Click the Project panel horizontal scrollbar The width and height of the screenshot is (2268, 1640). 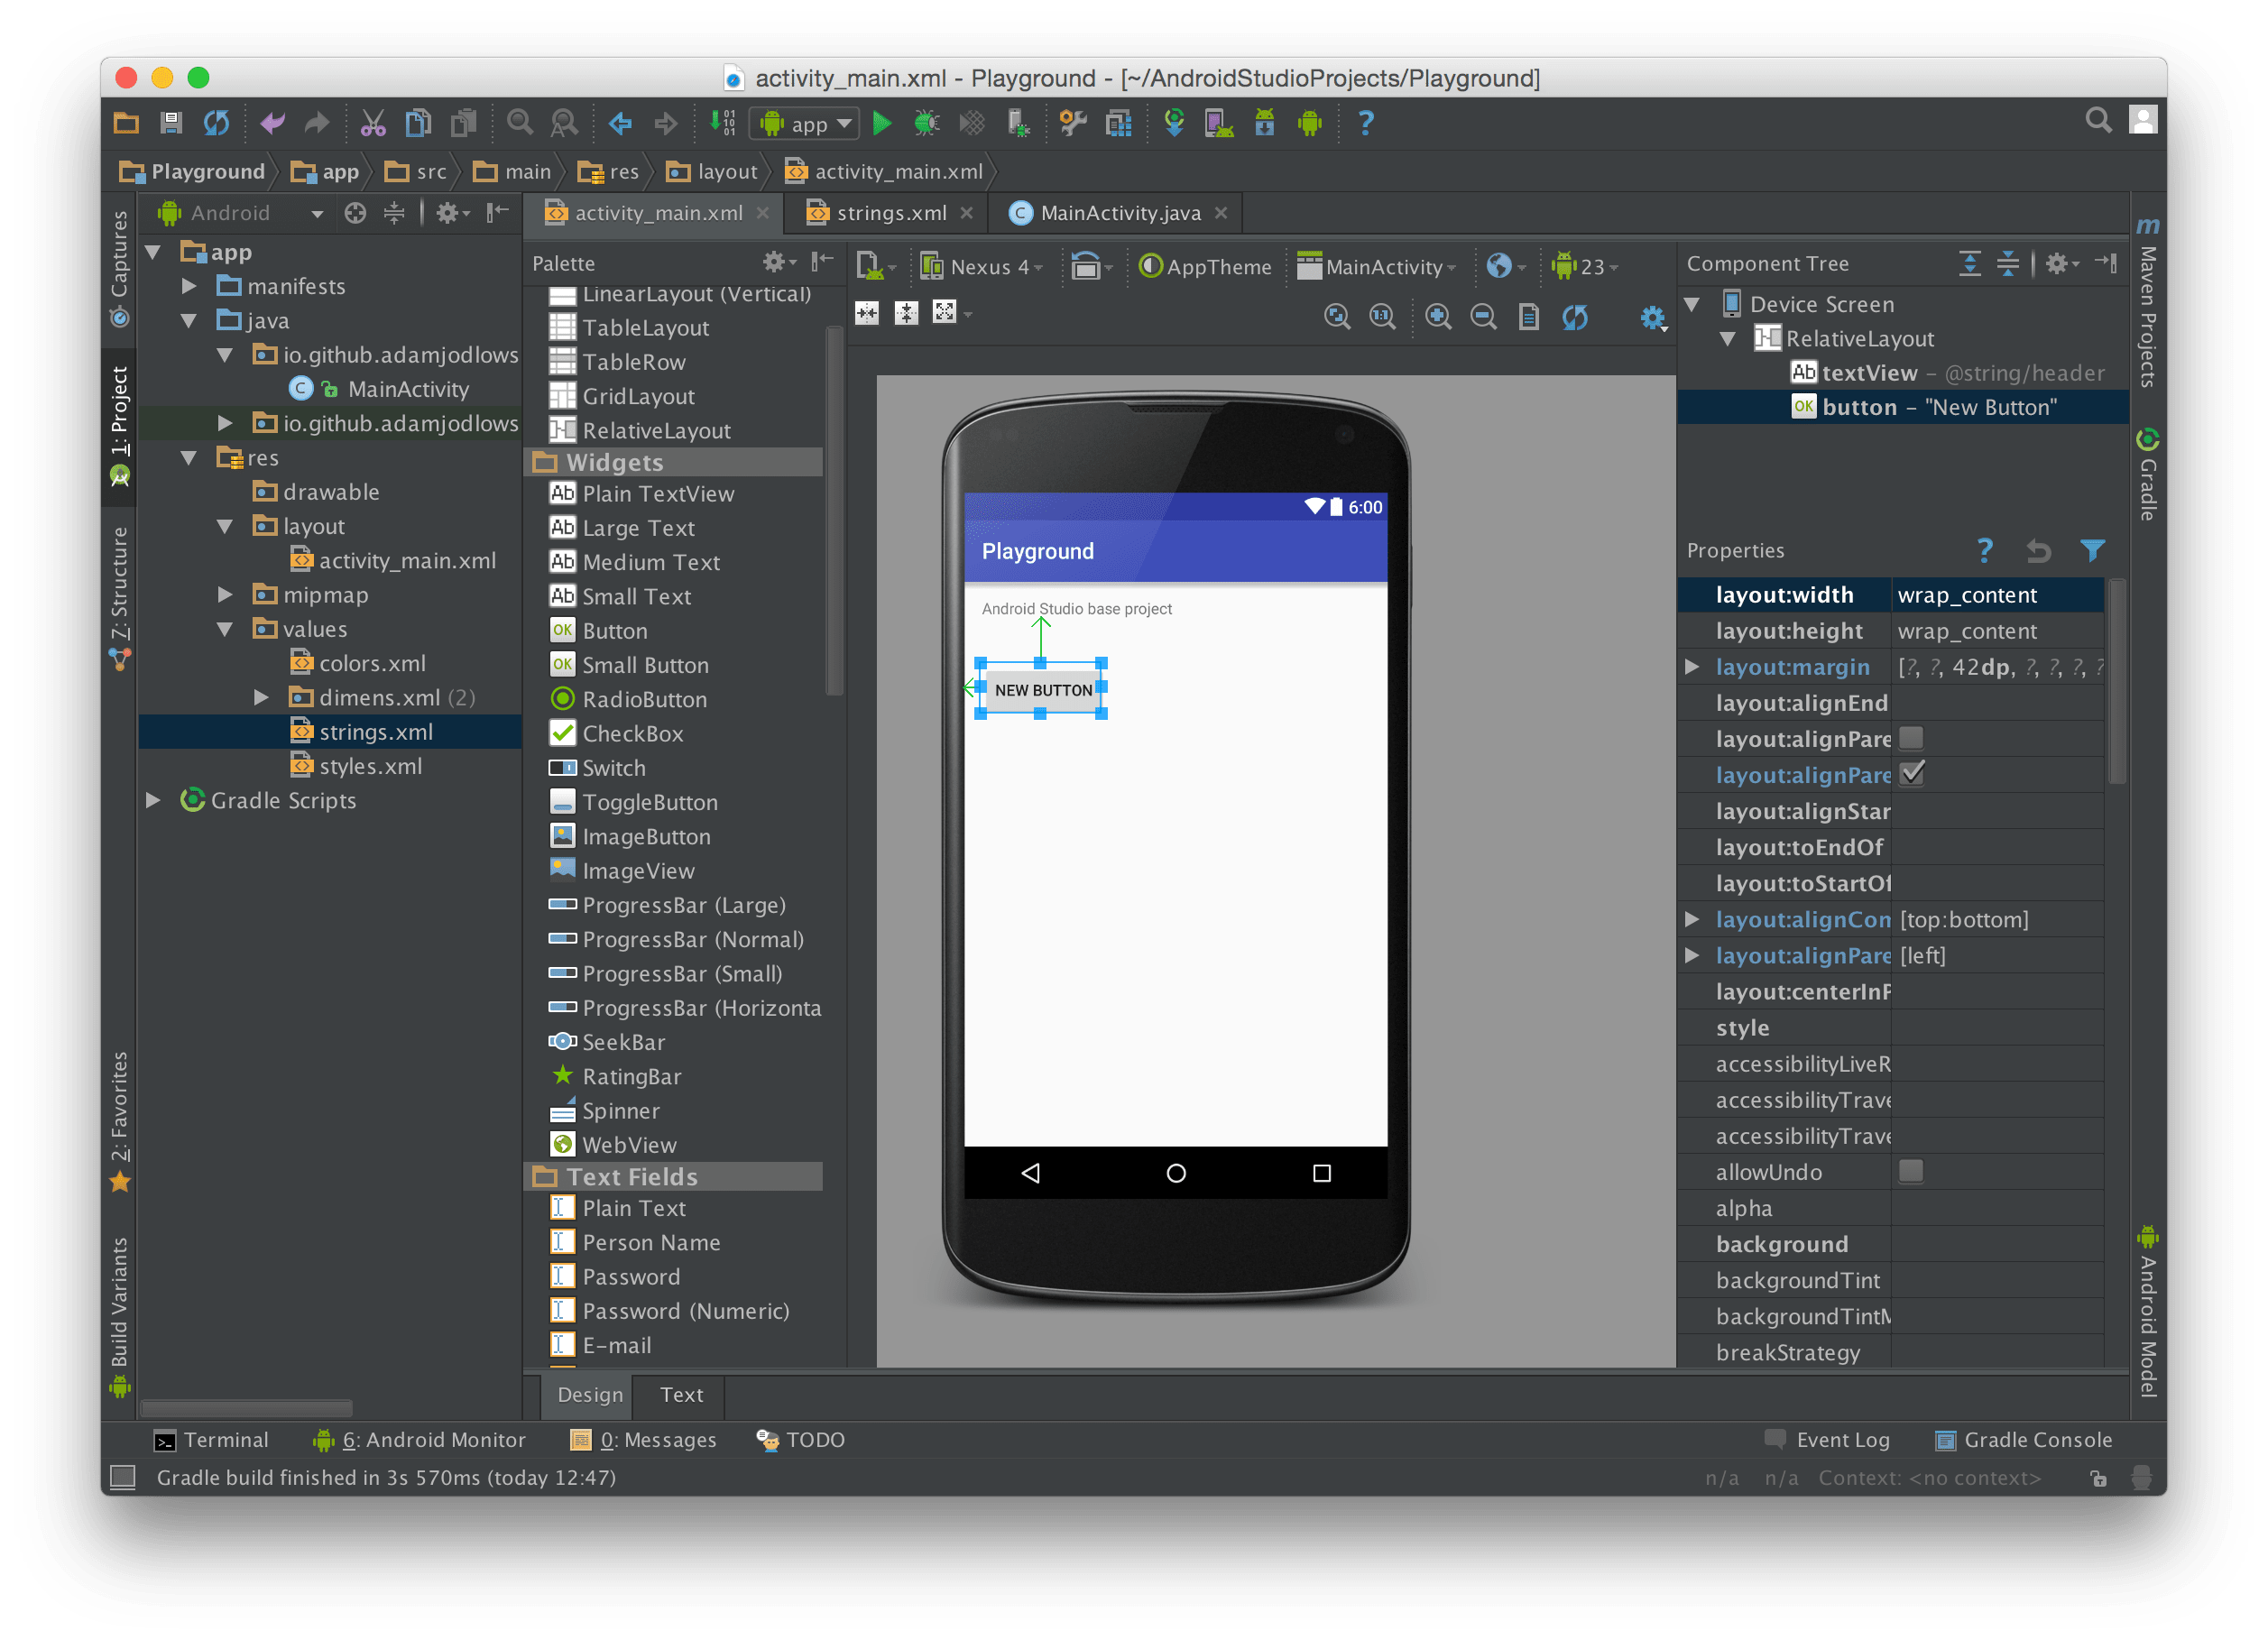coord(246,1408)
